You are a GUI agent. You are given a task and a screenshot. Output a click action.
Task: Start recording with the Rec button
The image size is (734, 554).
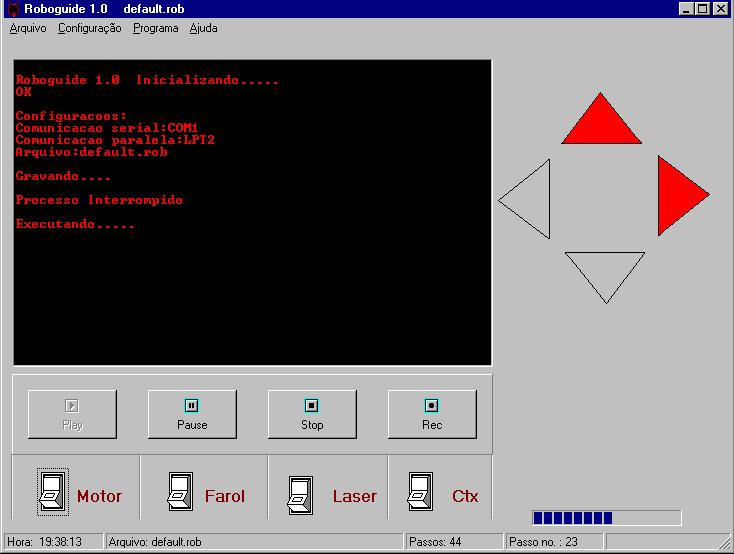(x=432, y=414)
